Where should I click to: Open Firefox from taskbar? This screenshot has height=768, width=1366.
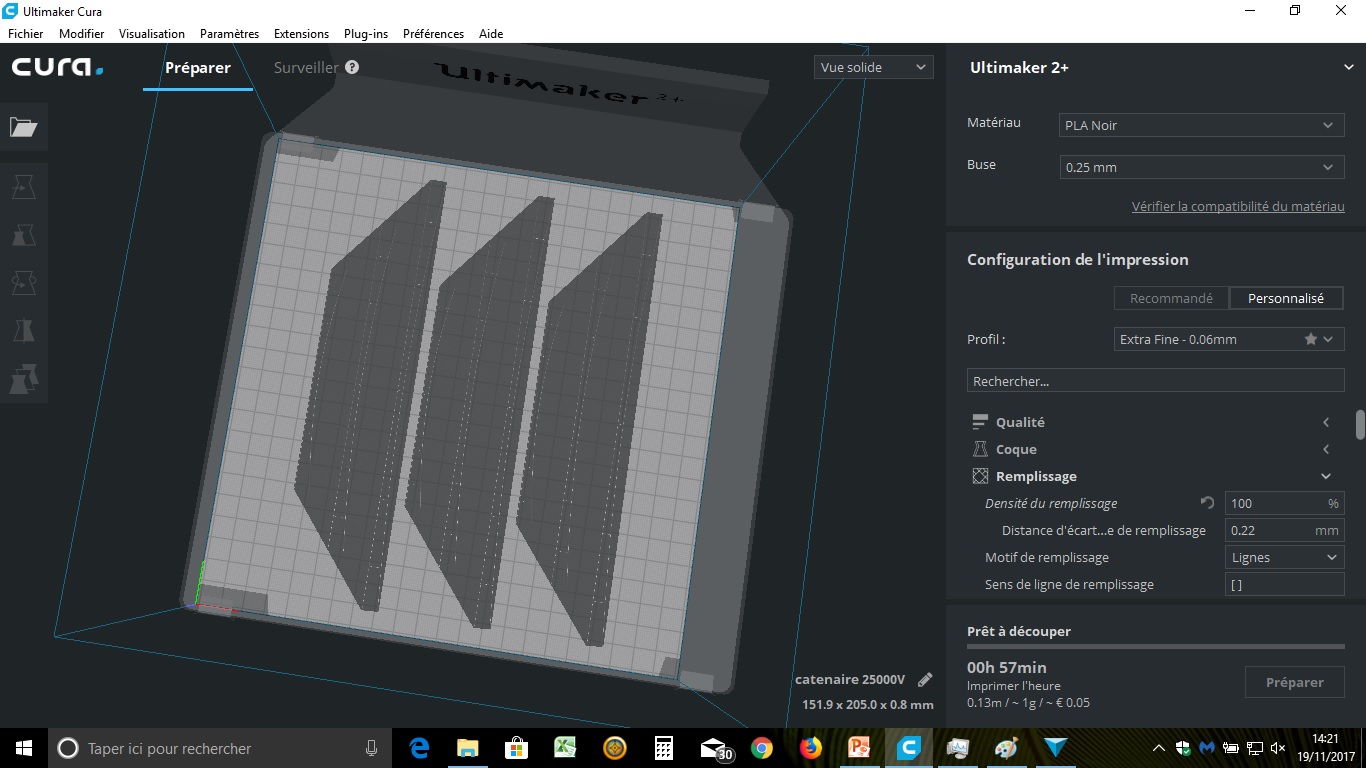coord(810,748)
